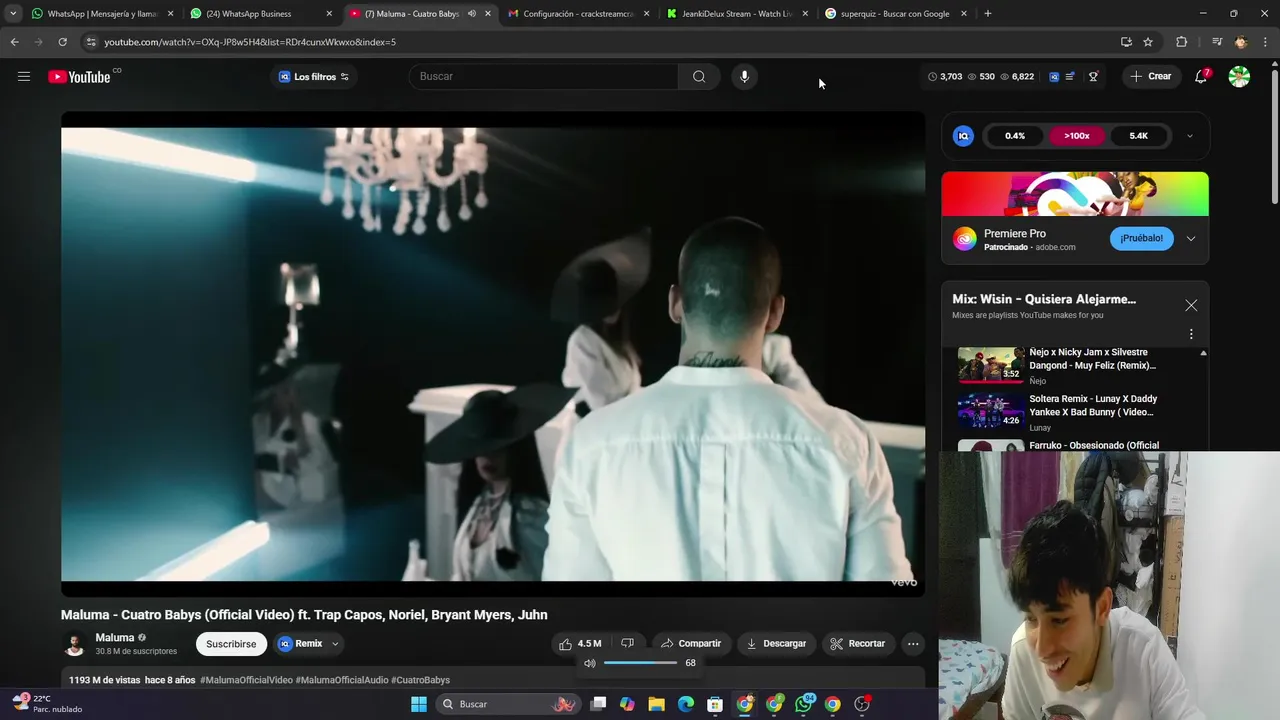The height and width of the screenshot is (720, 1280).
Task: Expand the Premiere Pro ad chevron
Action: [1191, 239]
